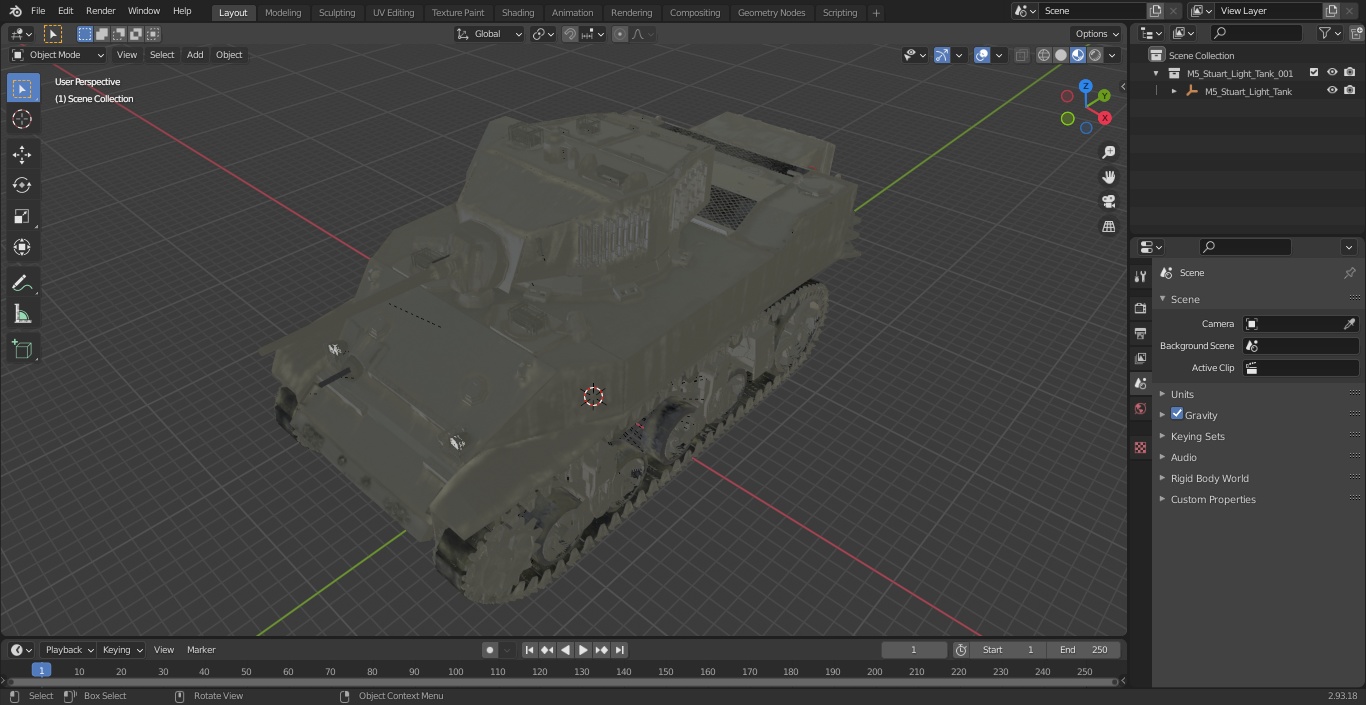Open Object Mode dropdown
The height and width of the screenshot is (705, 1366).
point(58,55)
